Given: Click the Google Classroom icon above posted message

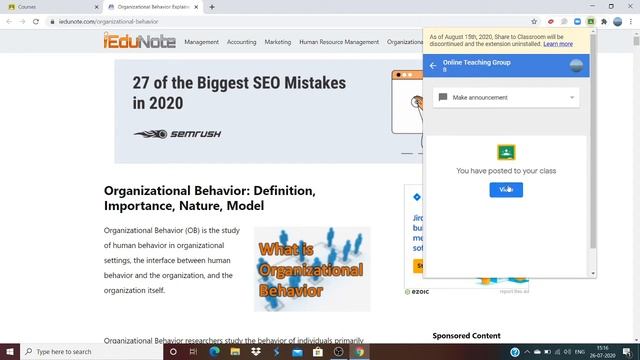Looking at the screenshot, I should tap(506, 152).
